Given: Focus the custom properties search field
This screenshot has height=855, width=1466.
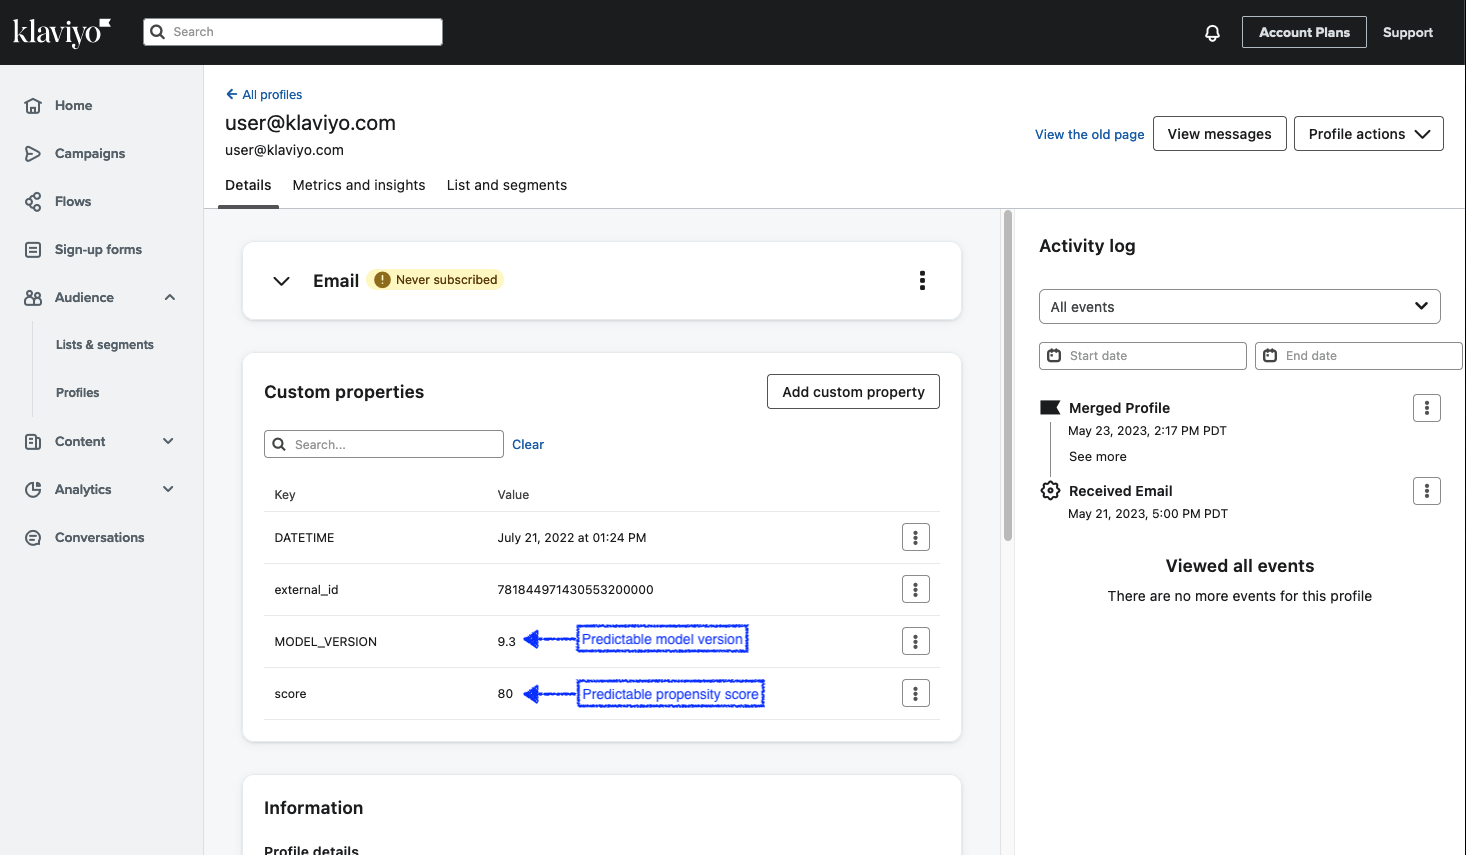Looking at the screenshot, I should [x=384, y=444].
